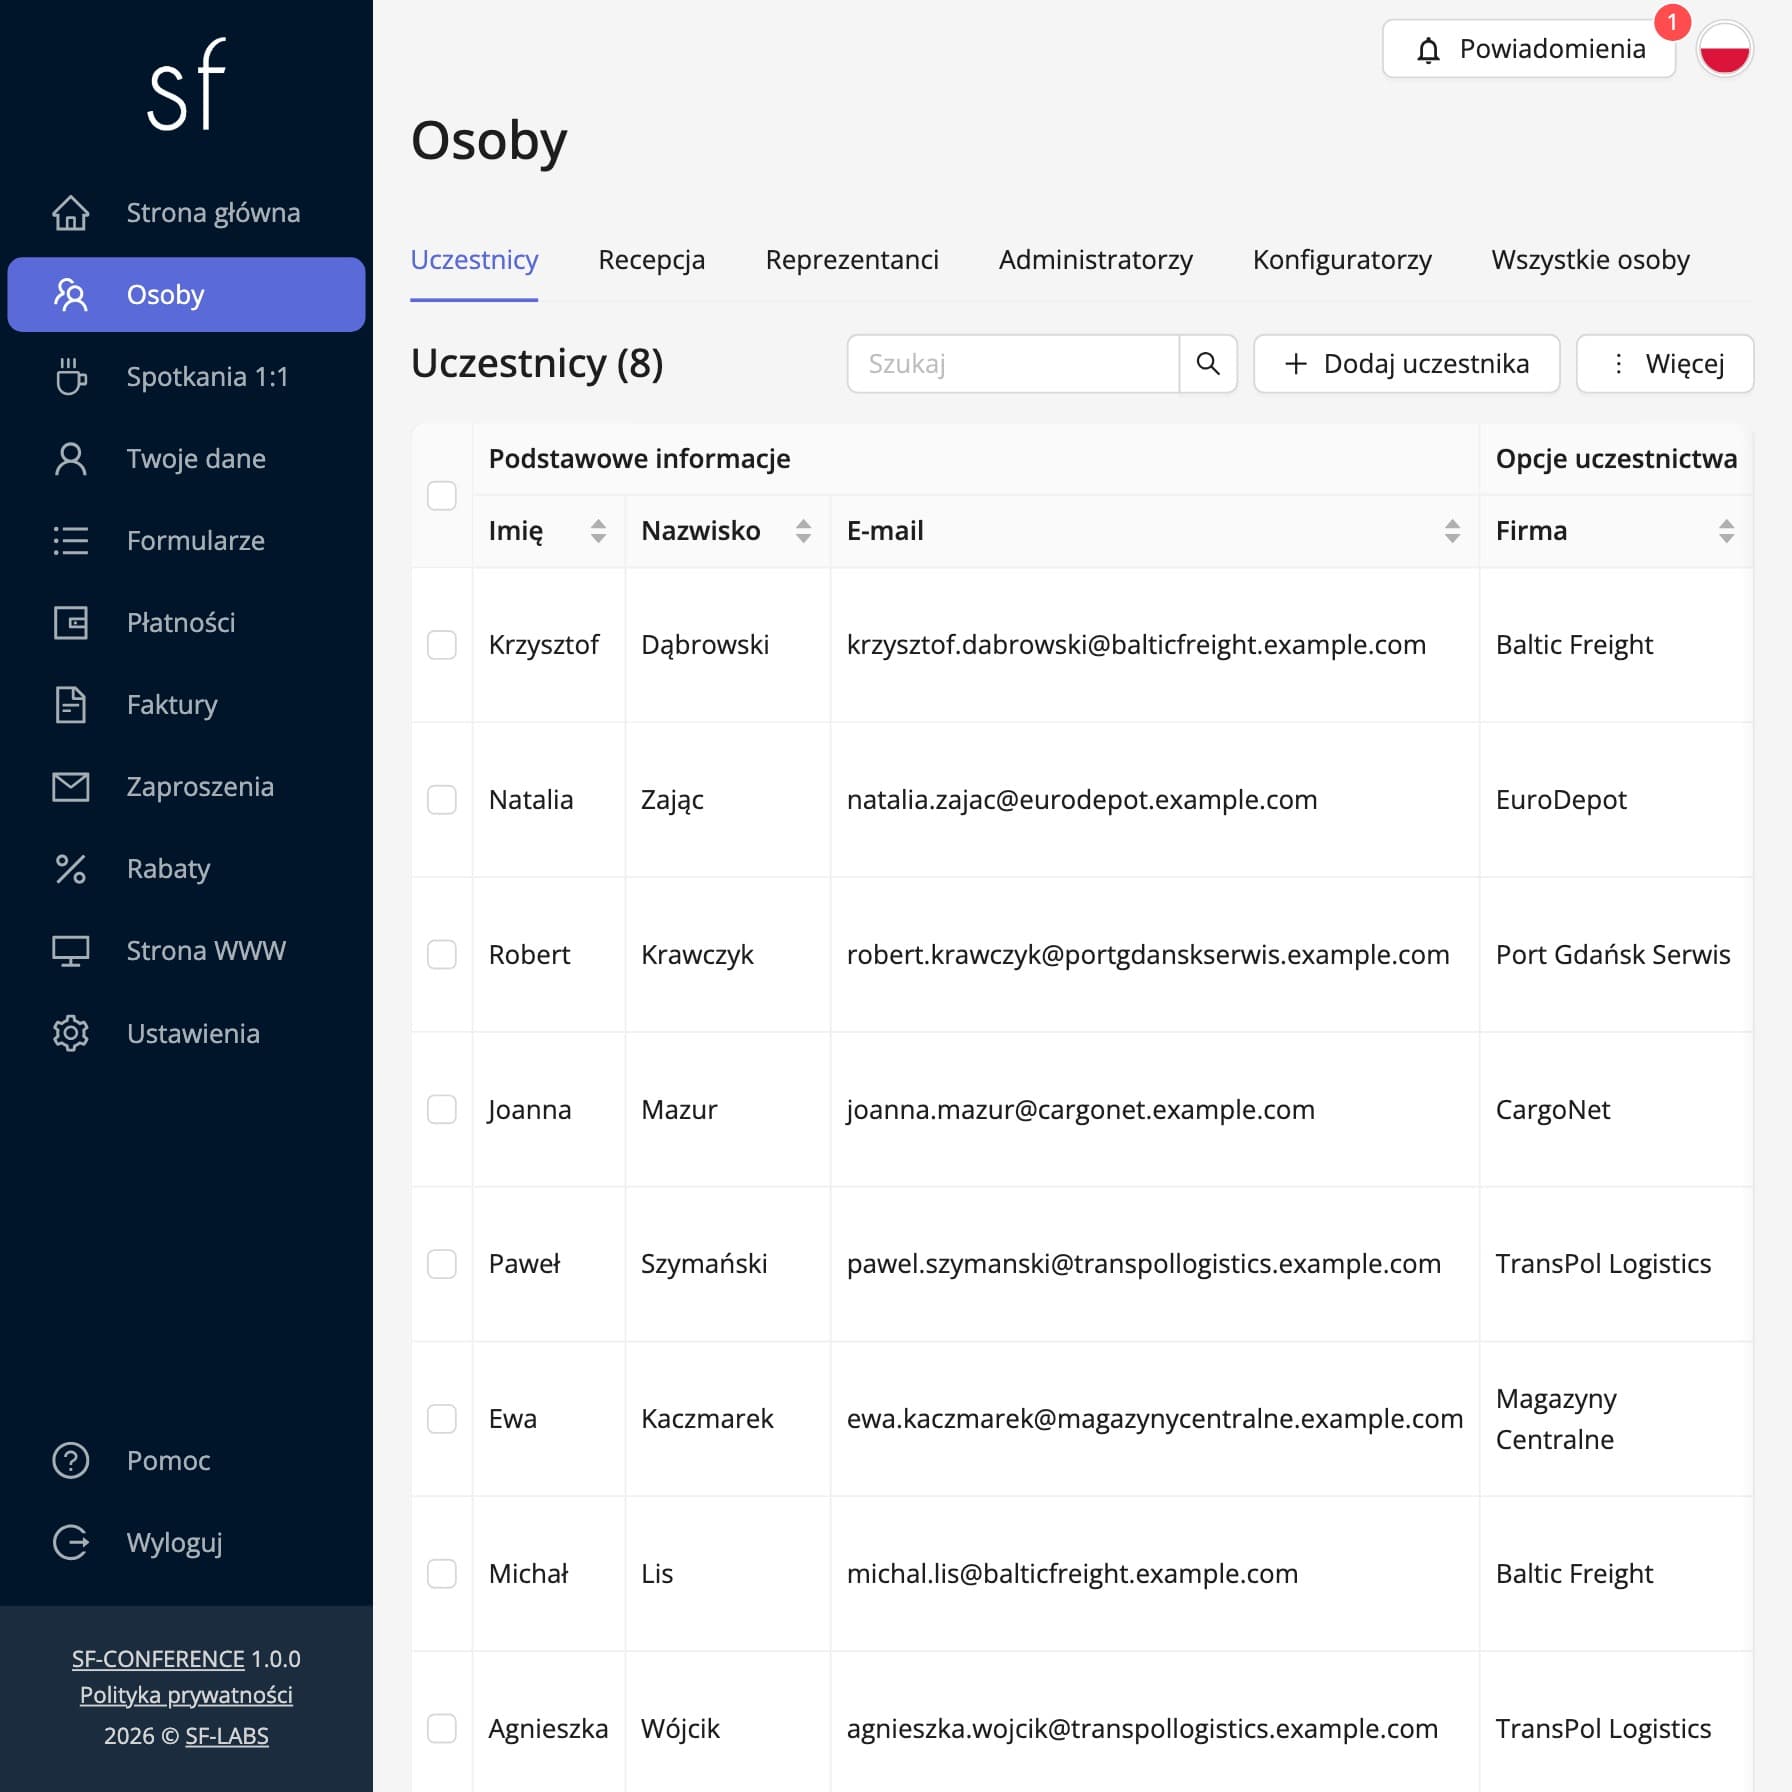Image resolution: width=1792 pixels, height=1792 pixels.
Task: Click the wallet icon for Płatności
Action: click(70, 623)
